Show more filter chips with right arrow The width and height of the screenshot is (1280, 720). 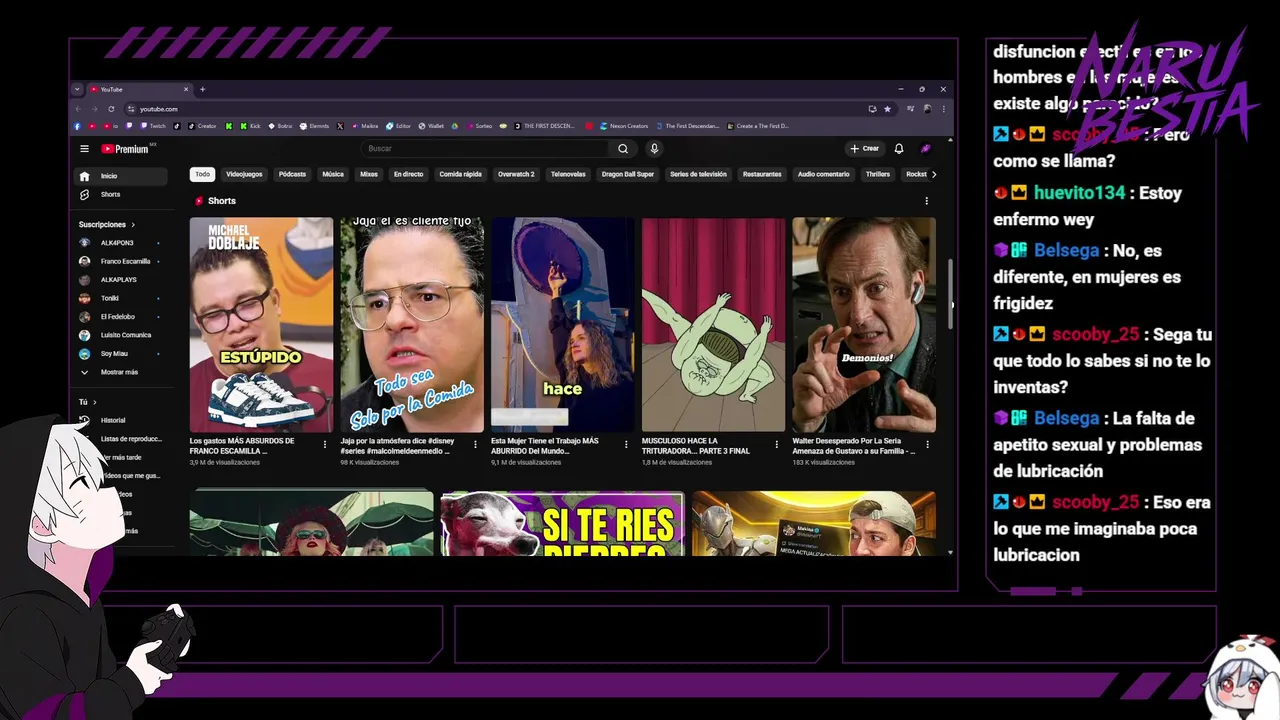pyautogui.click(x=934, y=174)
